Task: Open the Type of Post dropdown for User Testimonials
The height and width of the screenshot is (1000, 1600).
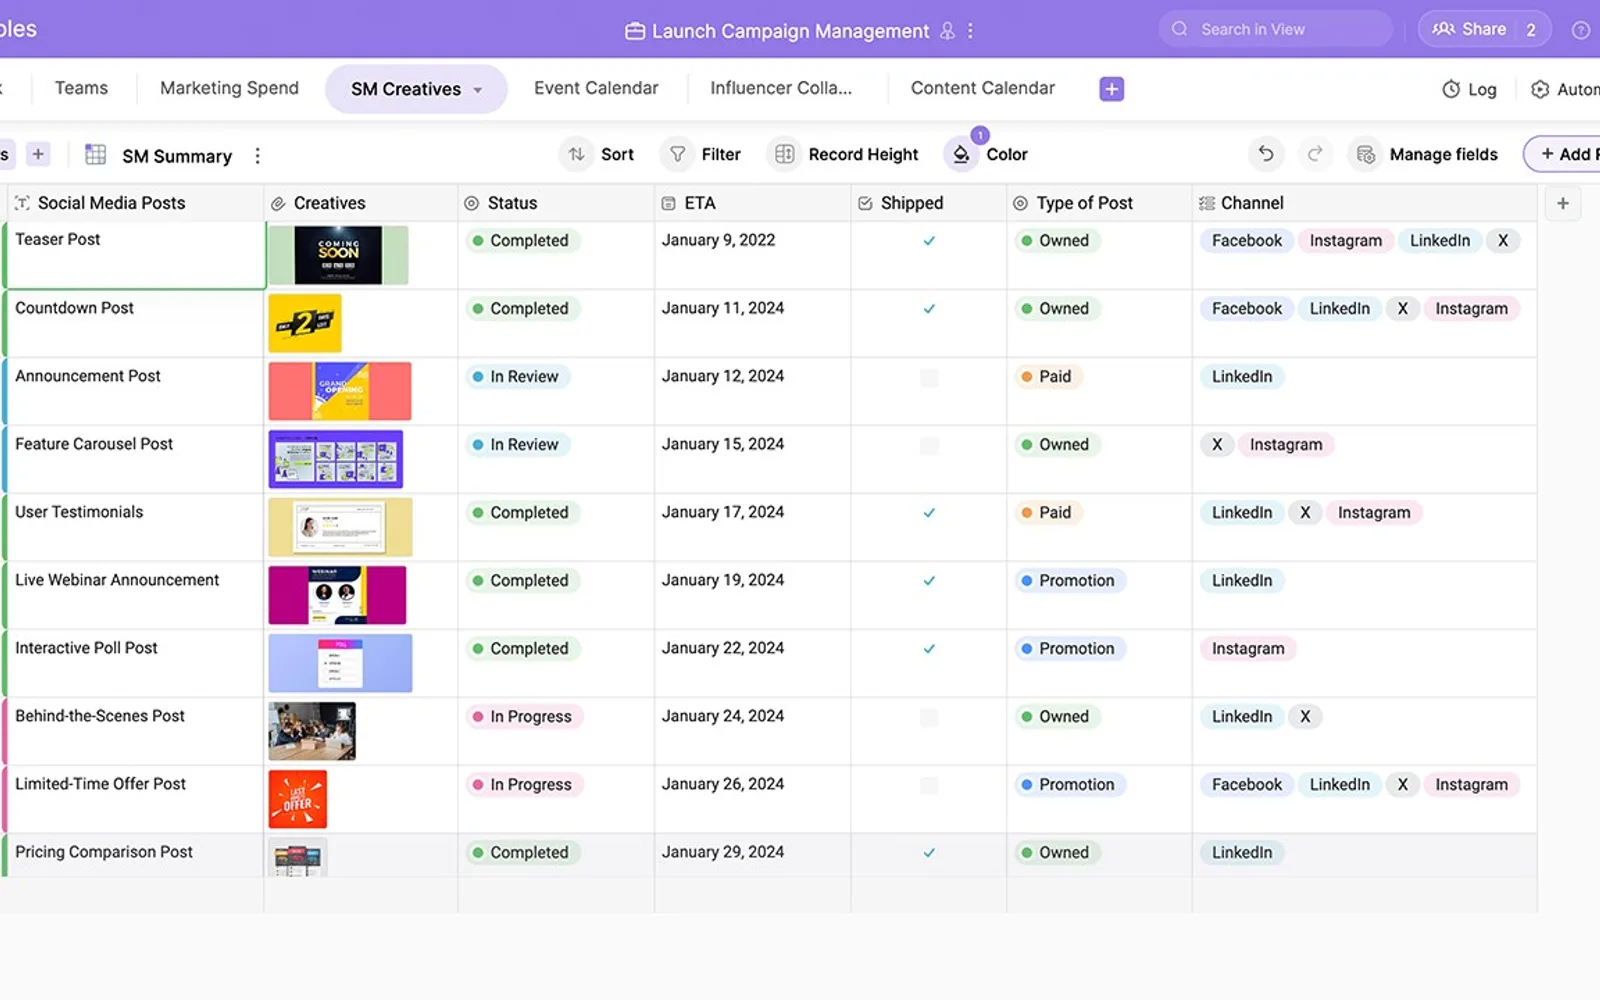Action: tap(1048, 513)
